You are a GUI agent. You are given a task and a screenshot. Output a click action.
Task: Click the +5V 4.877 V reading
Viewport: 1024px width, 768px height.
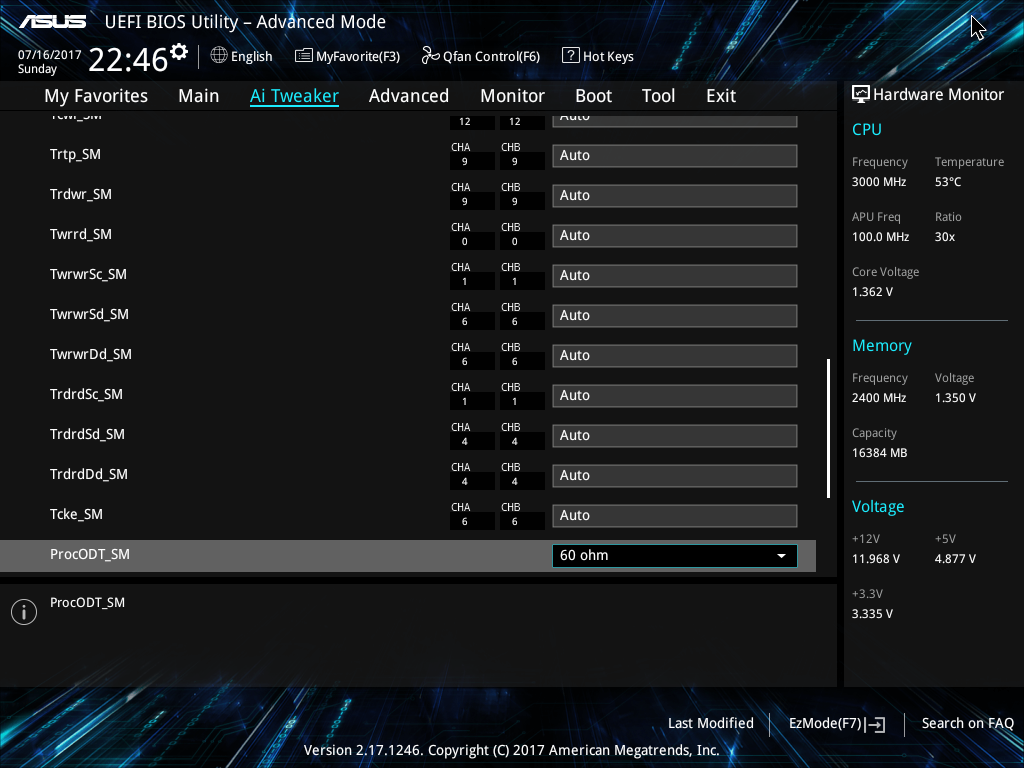tap(955, 559)
